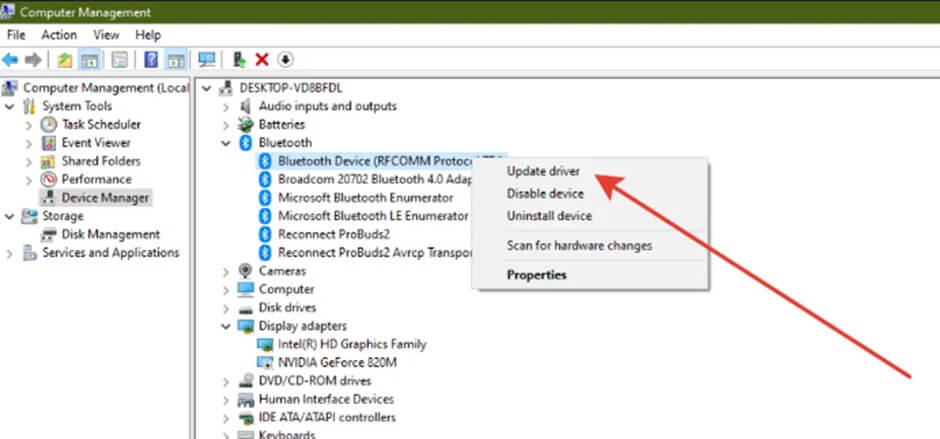This screenshot has height=439, width=940.
Task: Collapse the System Tools node
Action: pyautogui.click(x=10, y=106)
